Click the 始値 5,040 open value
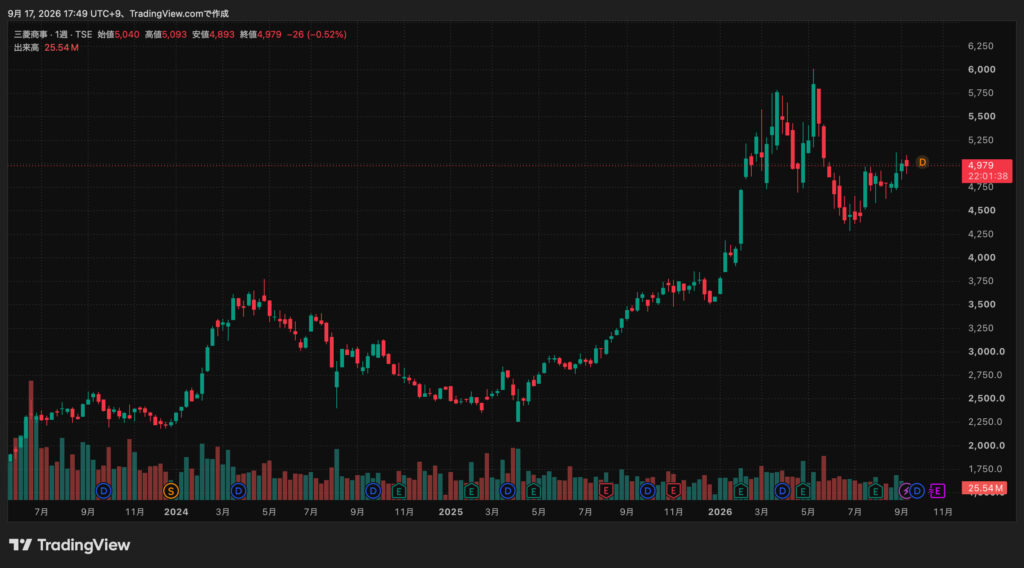Viewport: 1024px width, 568px height. 118,35
